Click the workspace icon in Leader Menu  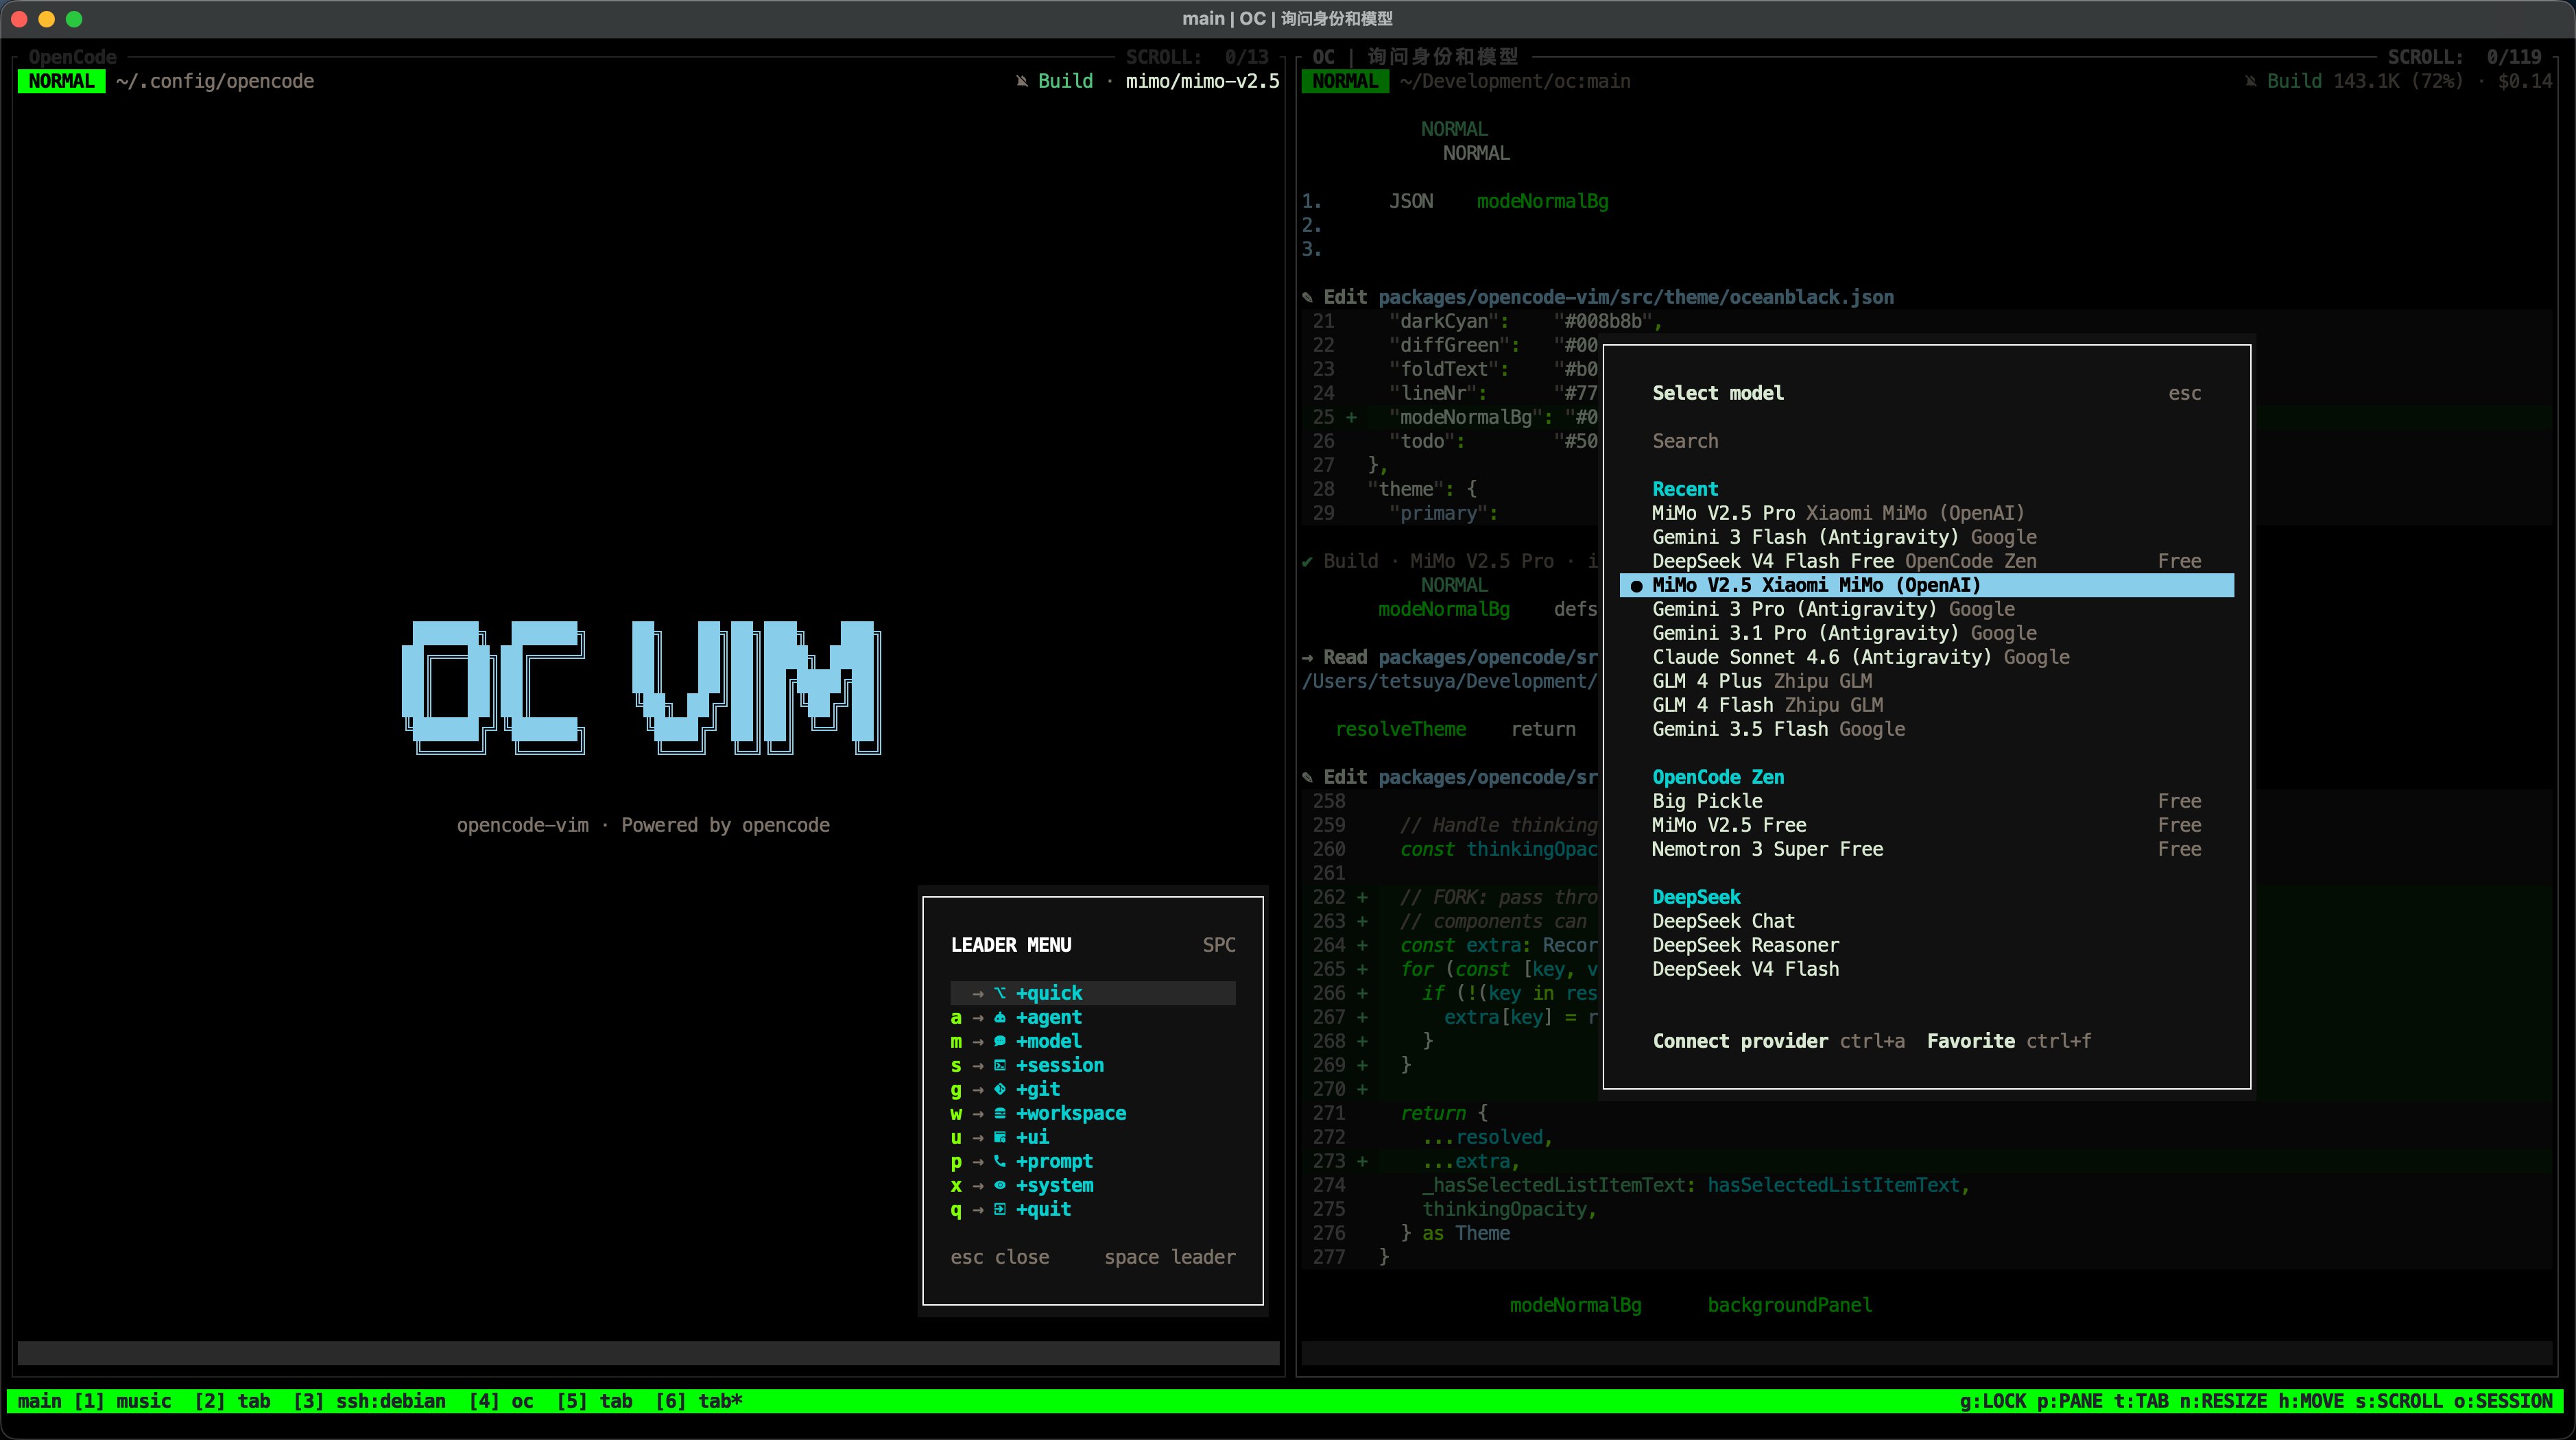pos(999,1113)
